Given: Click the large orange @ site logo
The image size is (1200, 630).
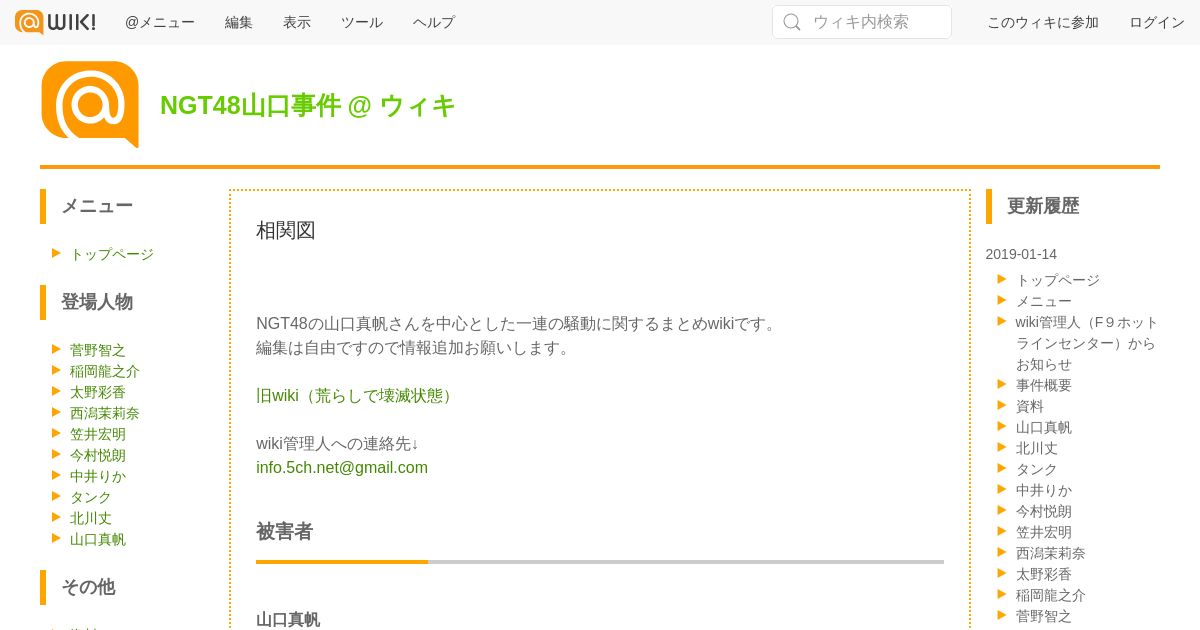Looking at the screenshot, I should click(90, 104).
